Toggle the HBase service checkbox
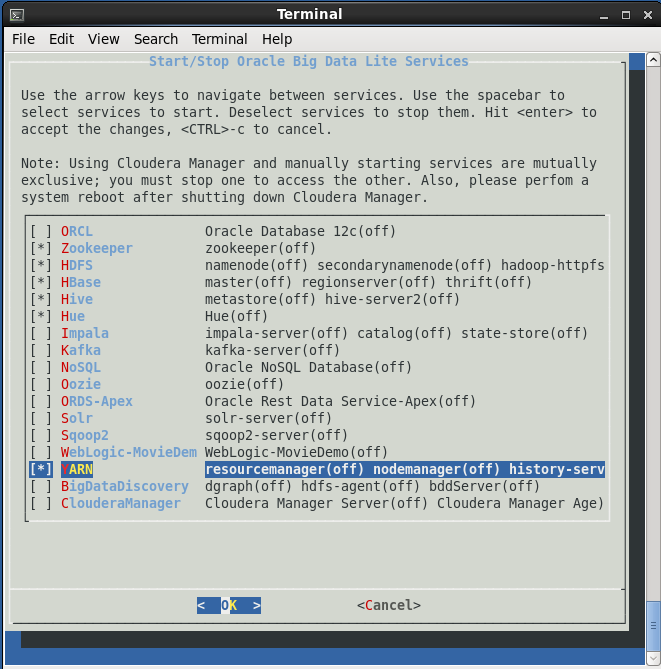Image resolution: width=661 pixels, height=669 pixels. (x=41, y=282)
